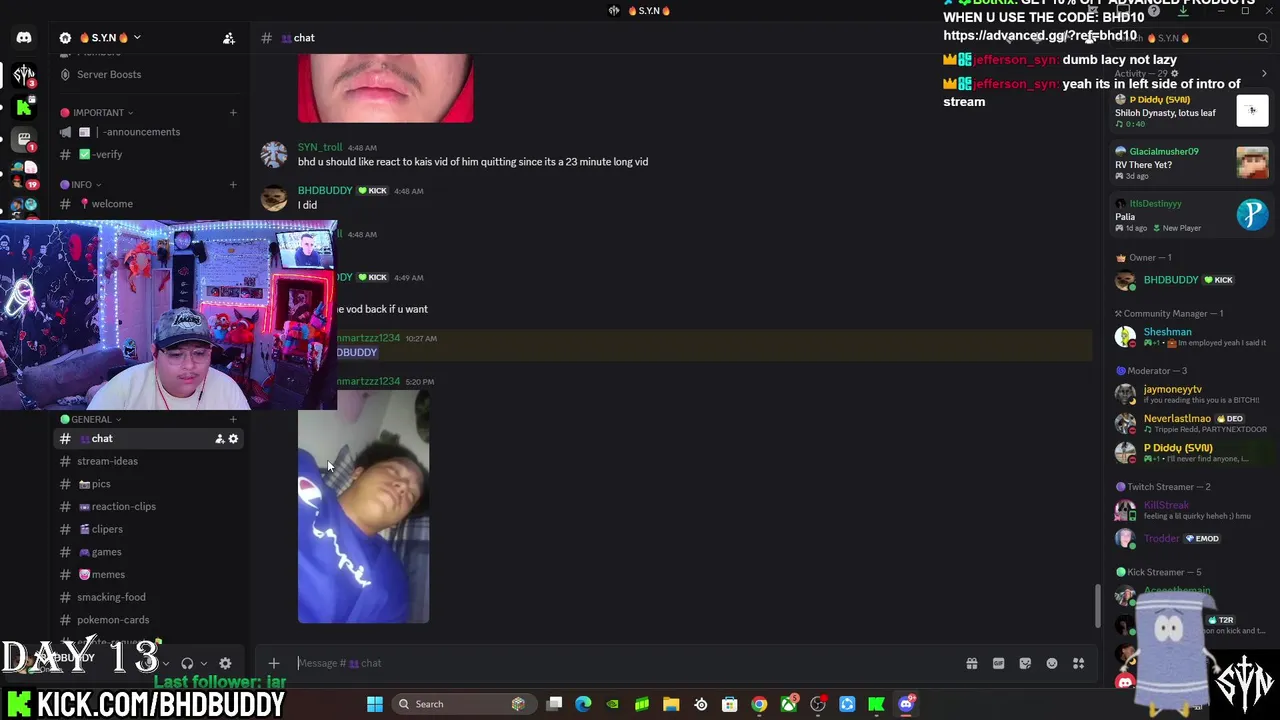Viewport: 1280px width, 720px height.
Task: Edit chat channel settings gear
Action: click(x=234, y=439)
